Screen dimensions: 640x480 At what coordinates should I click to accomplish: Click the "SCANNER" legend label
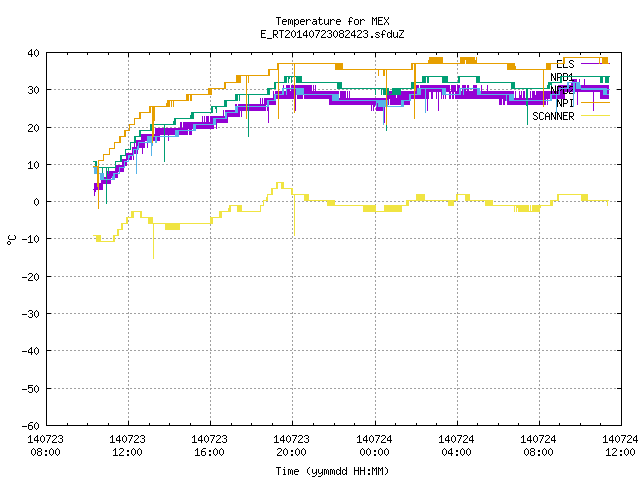[553, 116]
